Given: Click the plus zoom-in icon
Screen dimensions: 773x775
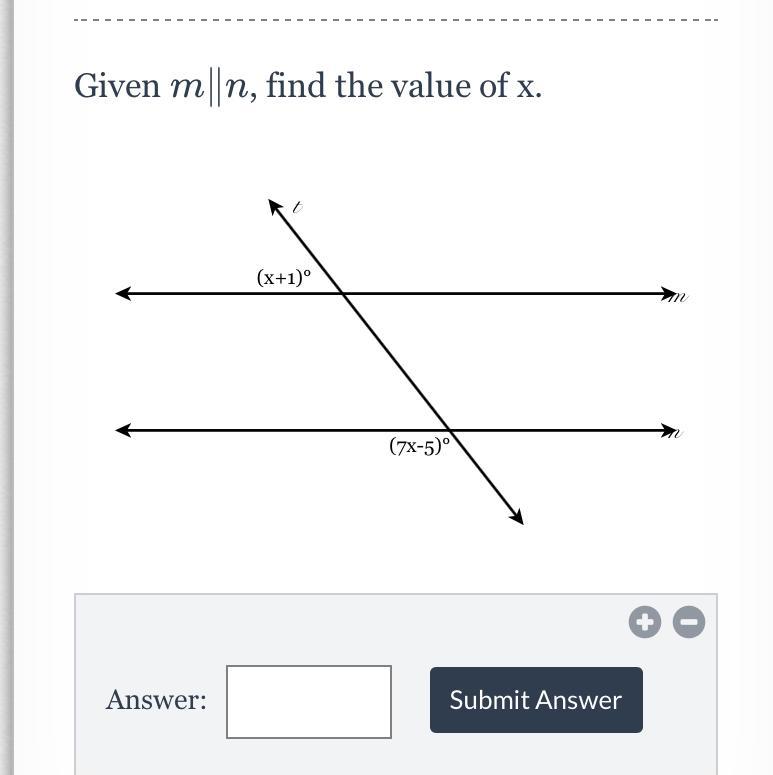Looking at the screenshot, I should pyautogui.click(x=644, y=622).
